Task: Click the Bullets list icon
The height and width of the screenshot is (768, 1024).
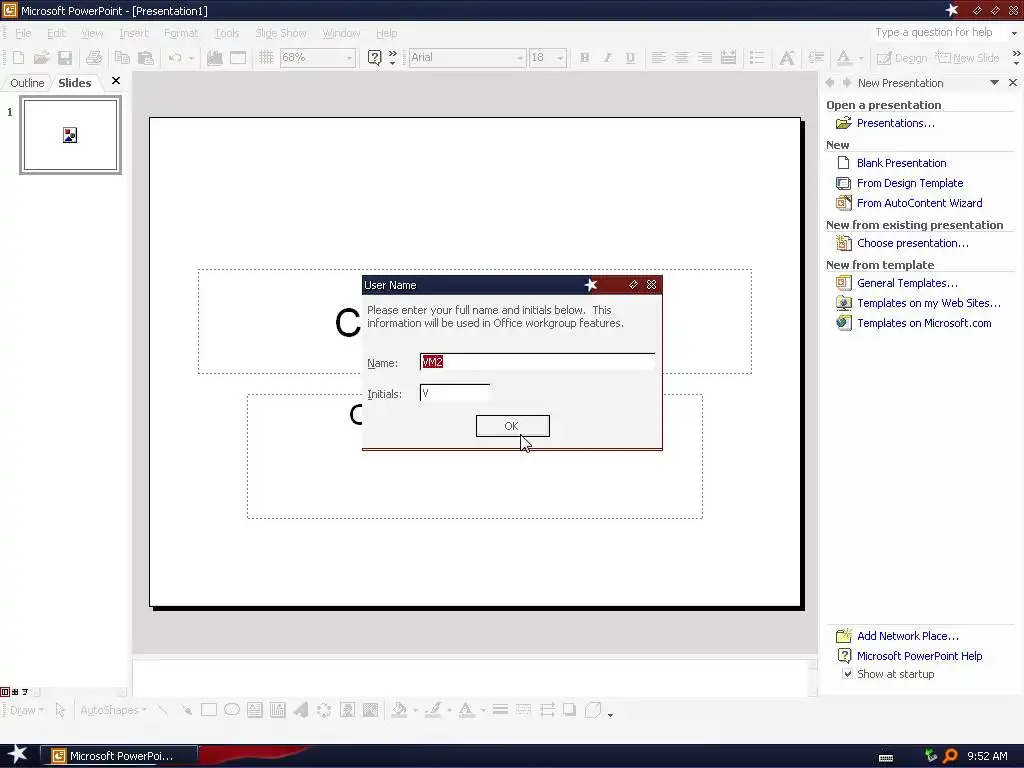Action: tap(757, 57)
